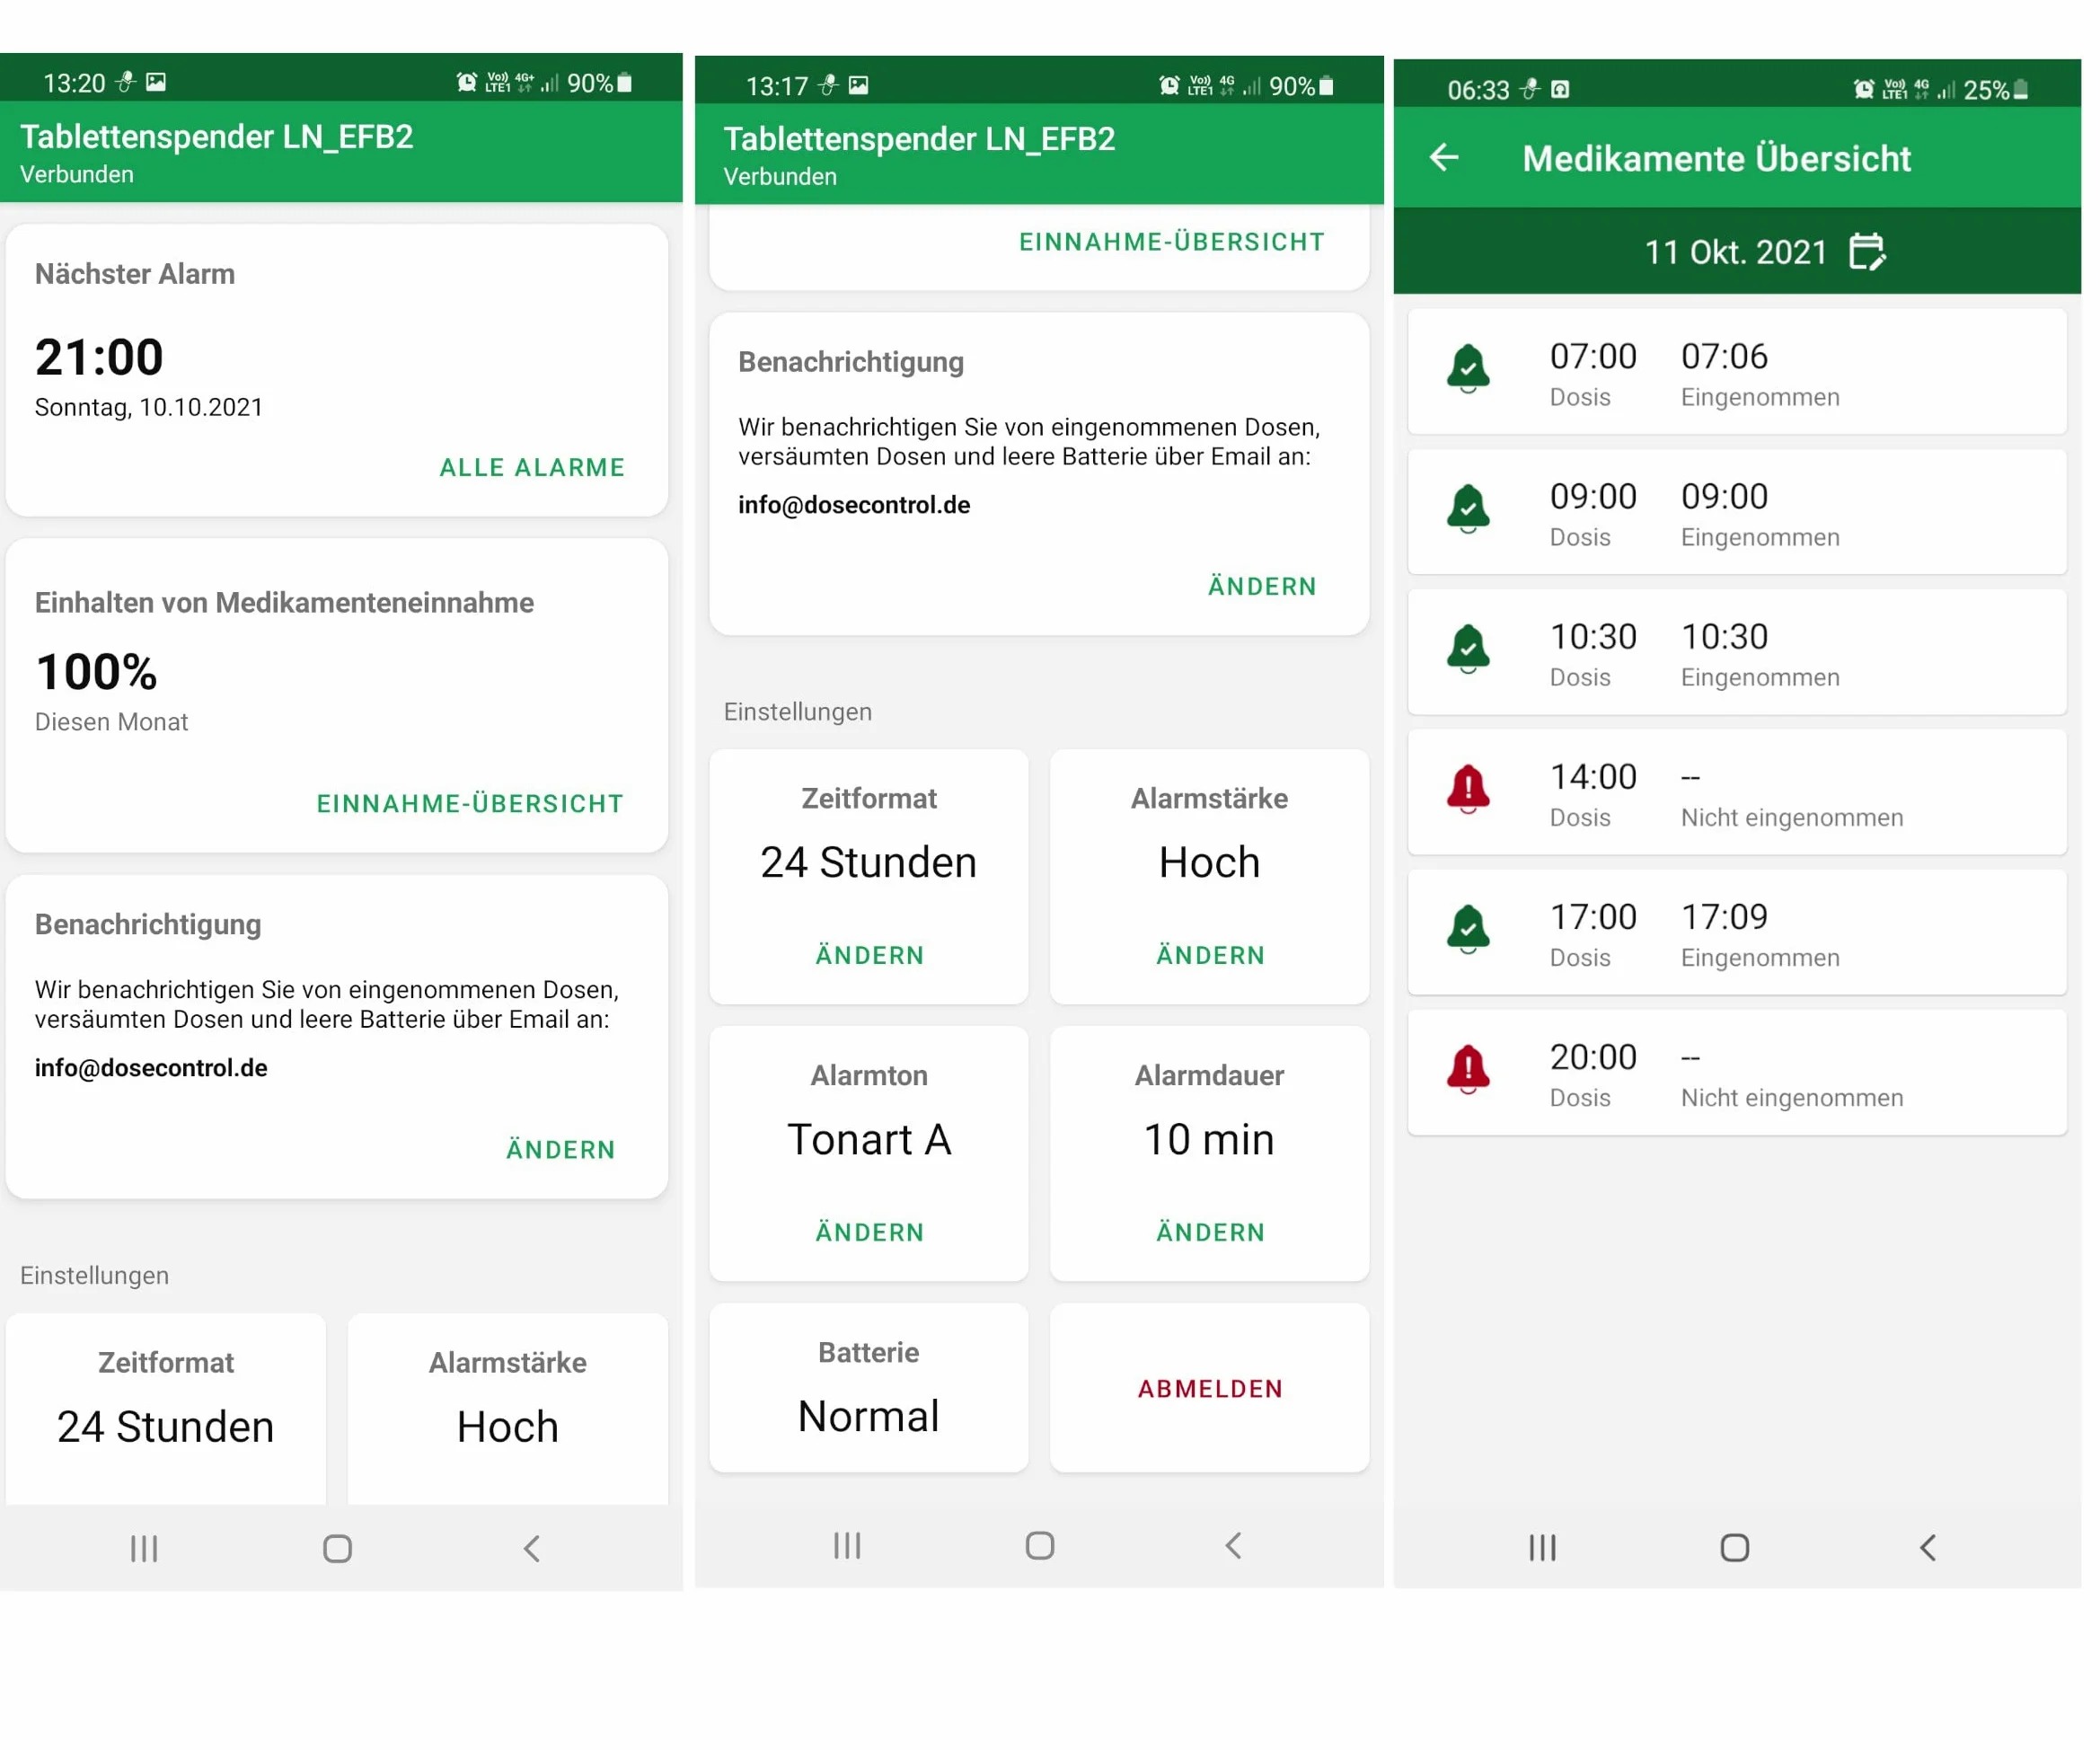2100x1750 pixels.
Task: Tap the recent apps icon on the left phone
Action: [144, 1549]
